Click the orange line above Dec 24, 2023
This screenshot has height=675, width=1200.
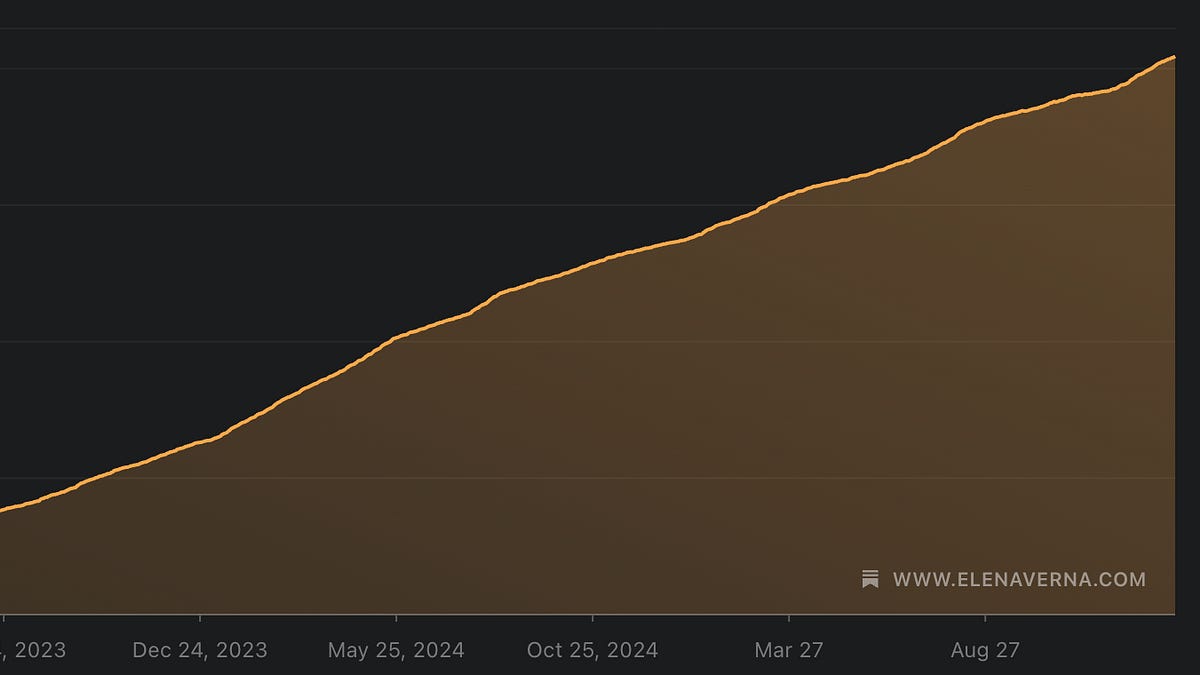(199, 443)
